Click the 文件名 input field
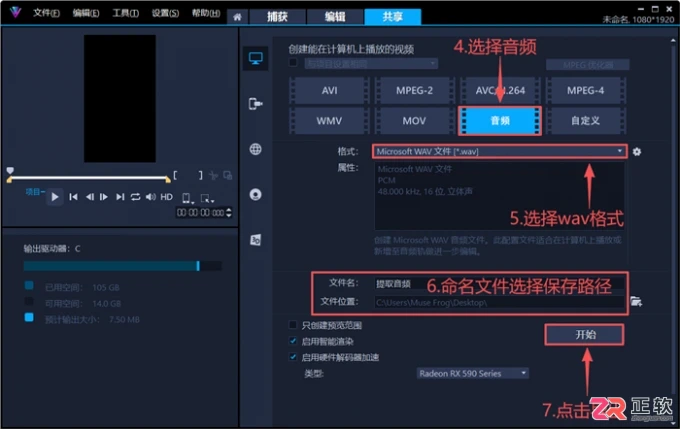Image resolution: width=680 pixels, height=429 pixels. click(x=500, y=284)
